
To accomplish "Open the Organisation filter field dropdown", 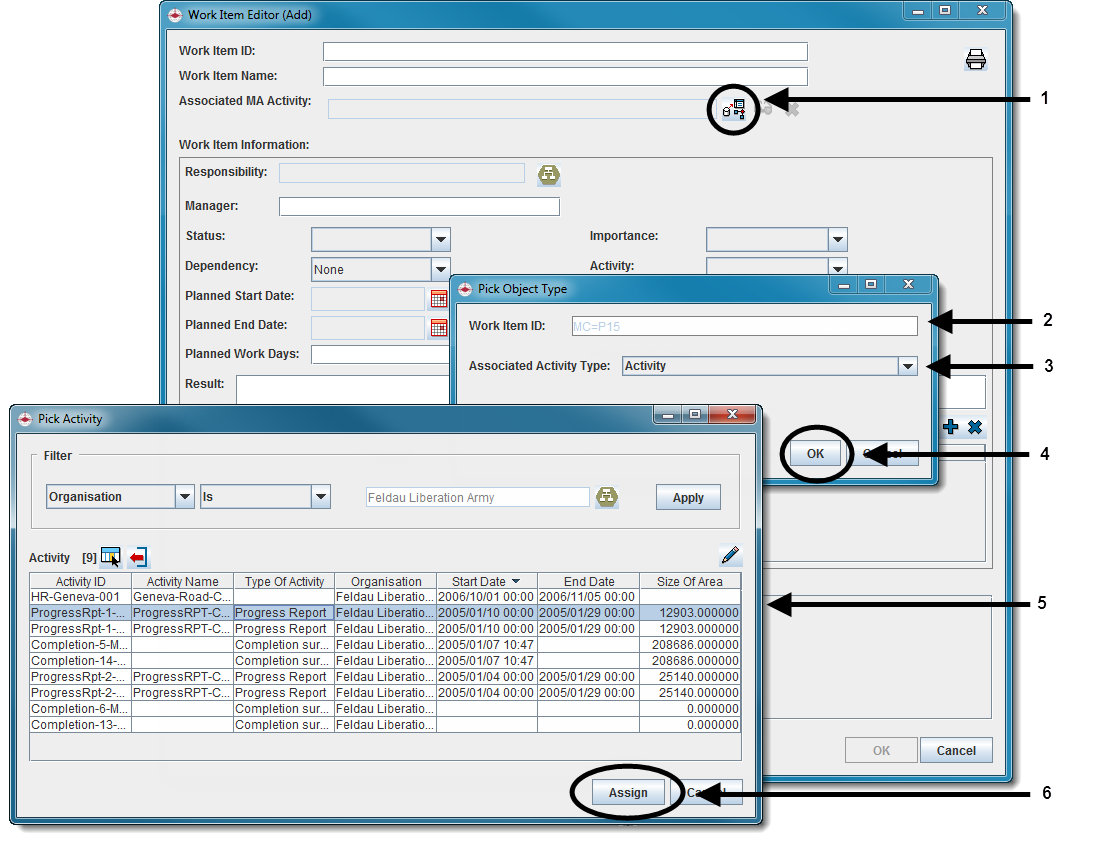I will click(x=184, y=497).
